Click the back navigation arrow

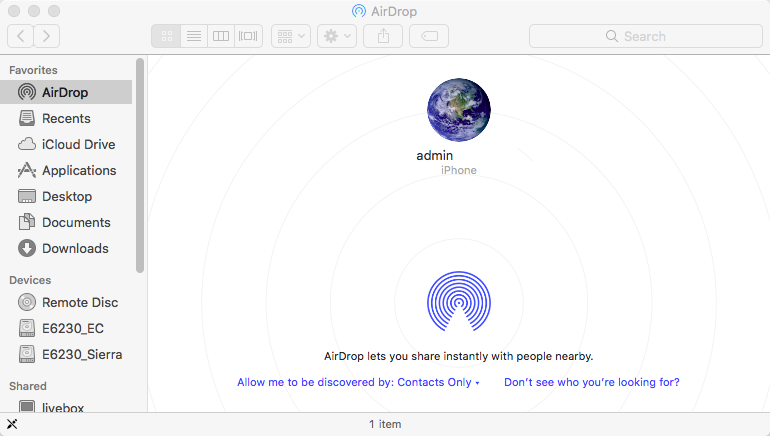point(21,36)
